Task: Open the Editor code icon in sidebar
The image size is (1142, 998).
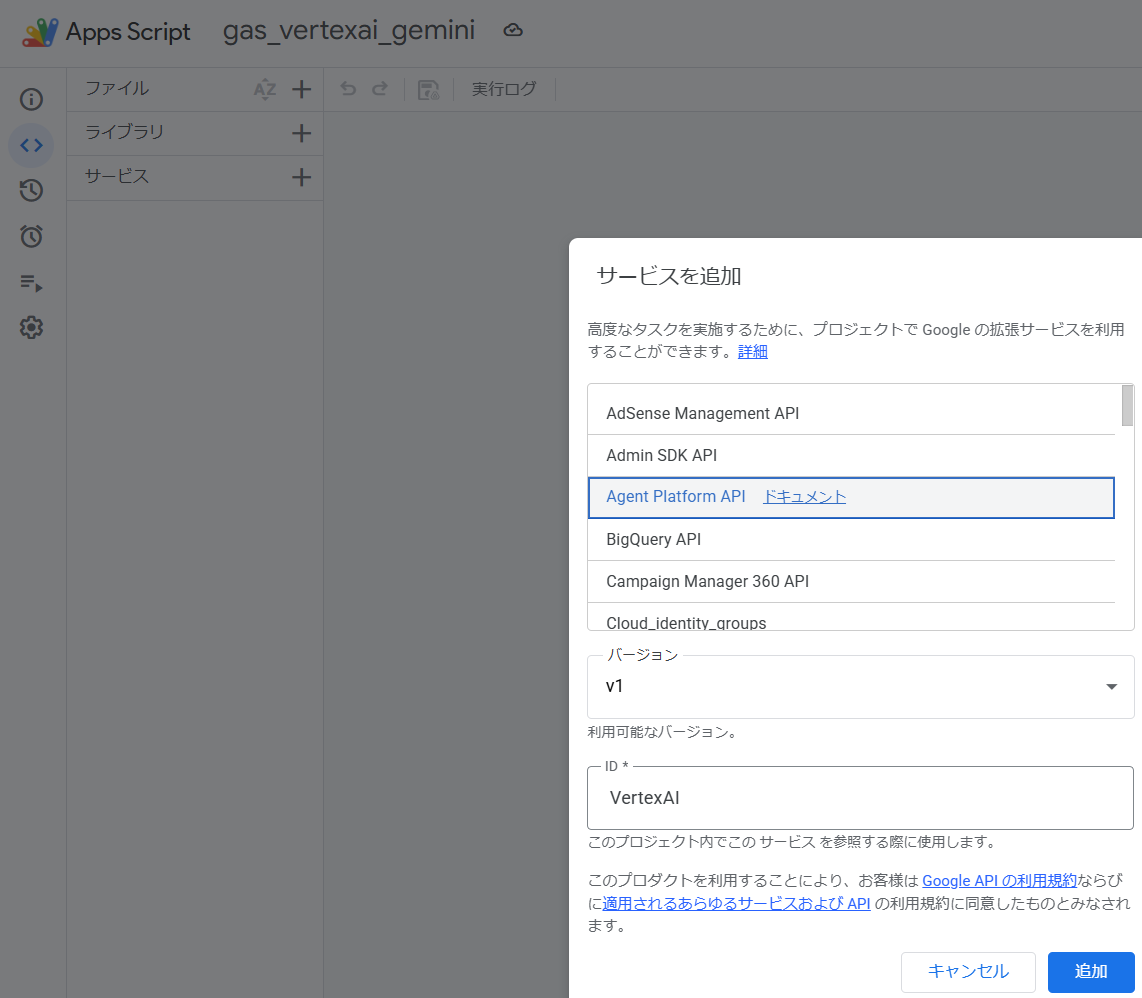Action: click(31, 145)
